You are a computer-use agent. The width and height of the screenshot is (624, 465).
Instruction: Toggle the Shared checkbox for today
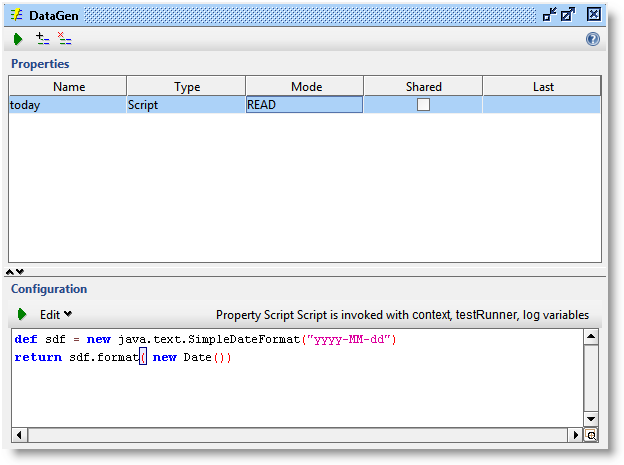point(423,105)
